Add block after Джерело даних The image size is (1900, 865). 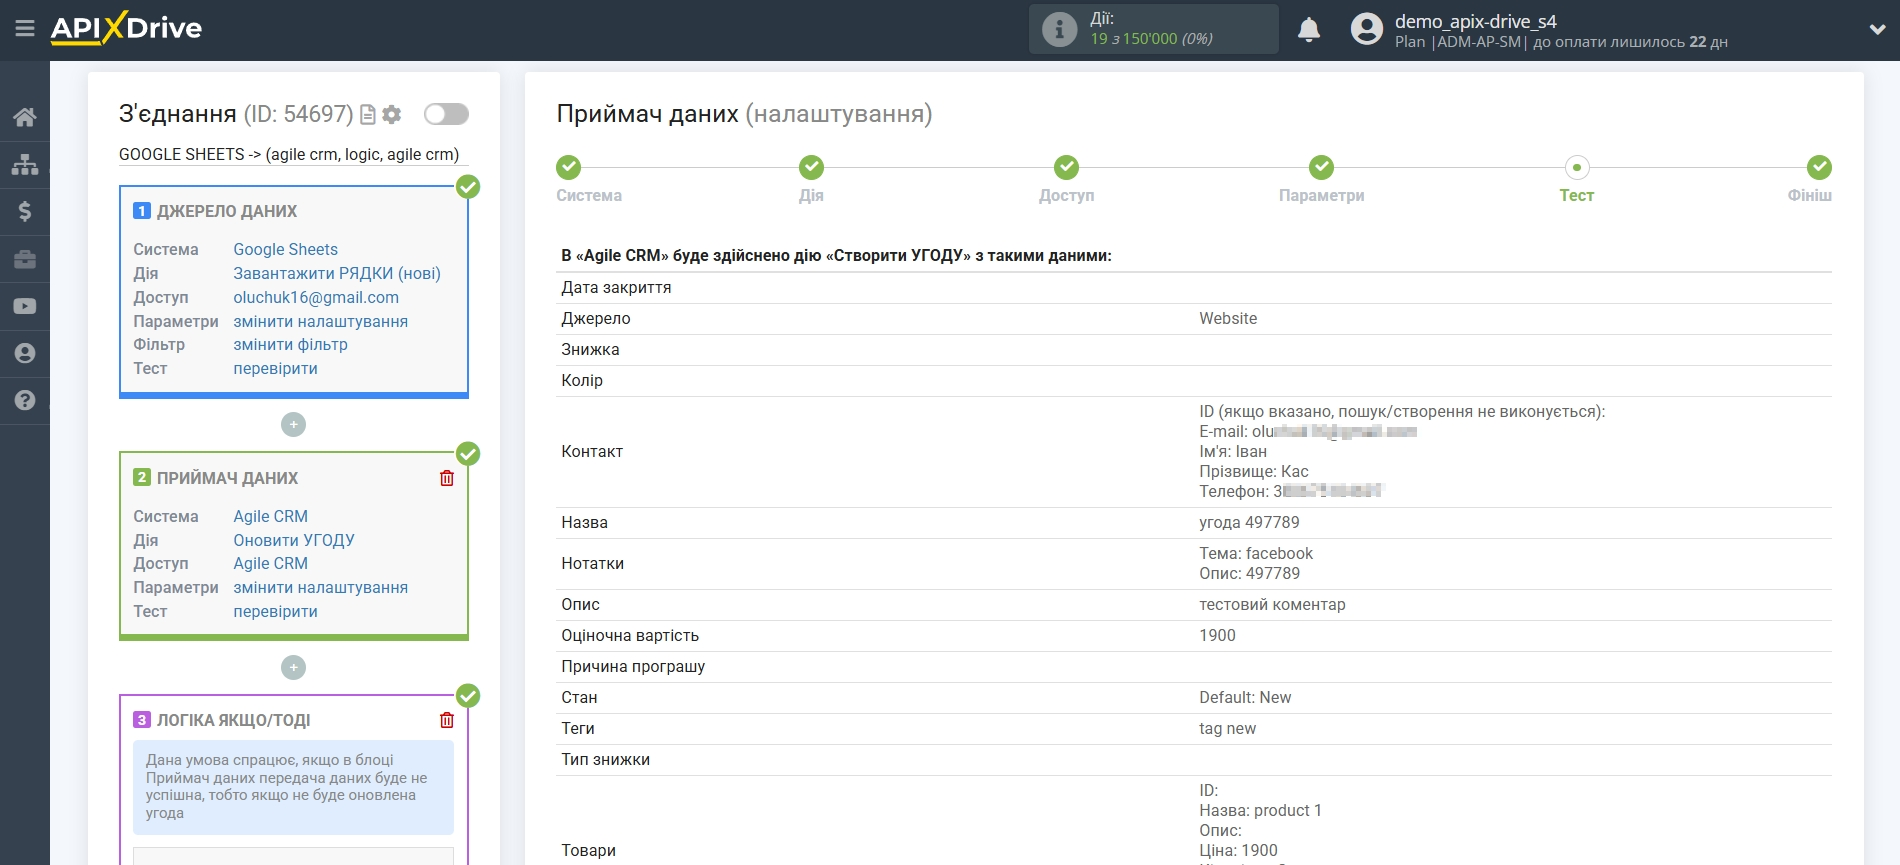tap(293, 425)
